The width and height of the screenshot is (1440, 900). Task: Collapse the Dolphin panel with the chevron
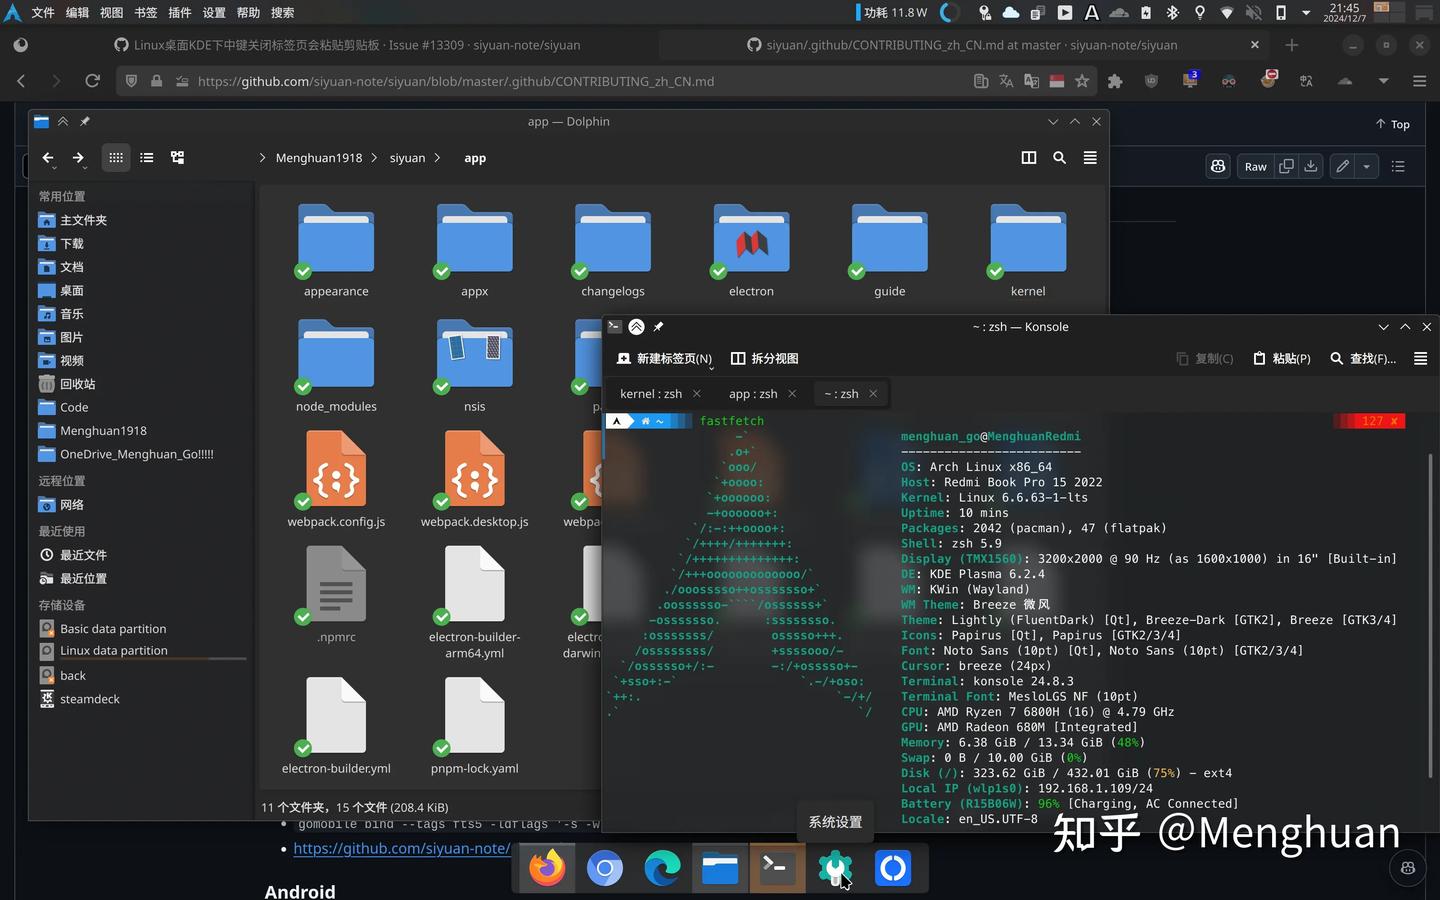(62, 120)
